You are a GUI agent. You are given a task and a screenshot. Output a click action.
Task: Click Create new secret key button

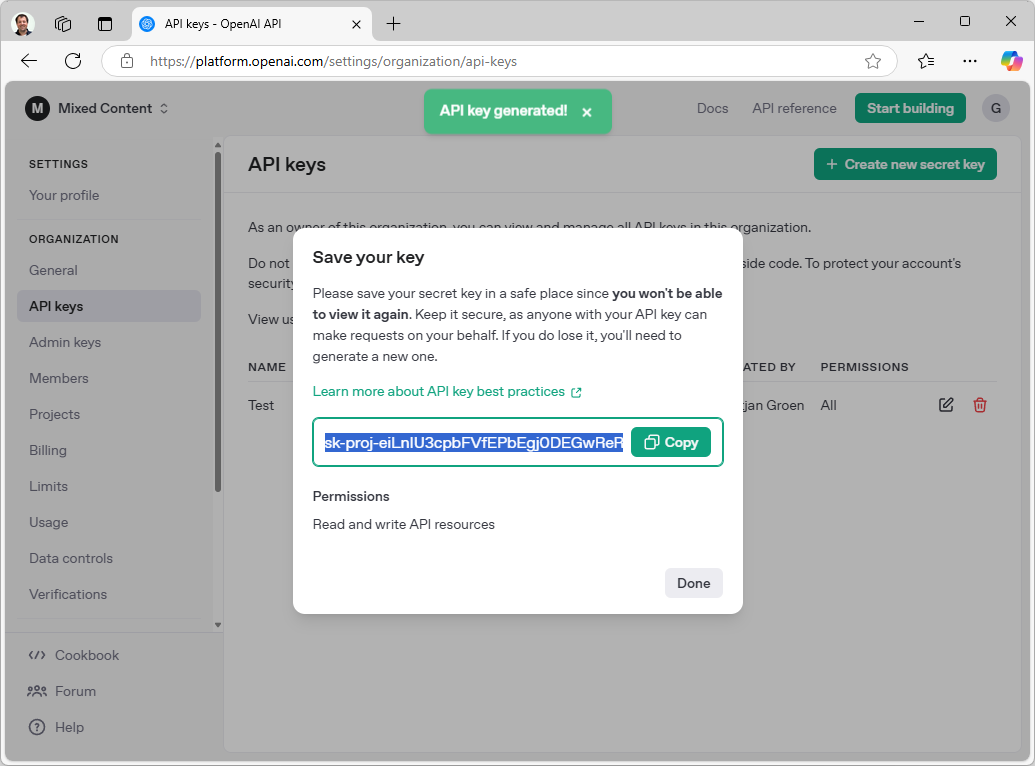(905, 164)
